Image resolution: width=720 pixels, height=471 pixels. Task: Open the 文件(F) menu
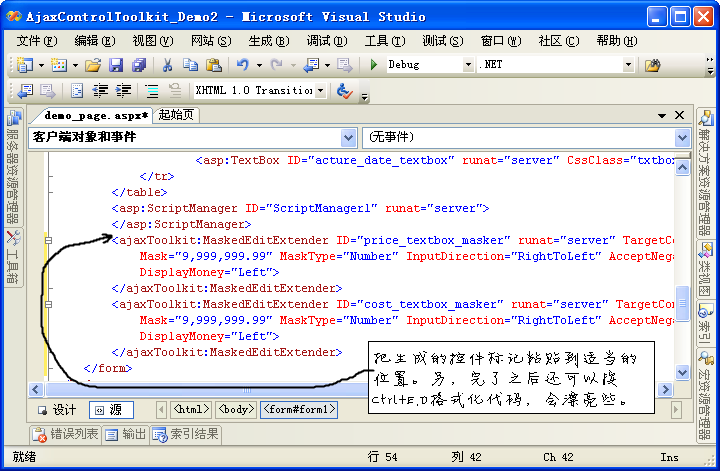[37, 41]
